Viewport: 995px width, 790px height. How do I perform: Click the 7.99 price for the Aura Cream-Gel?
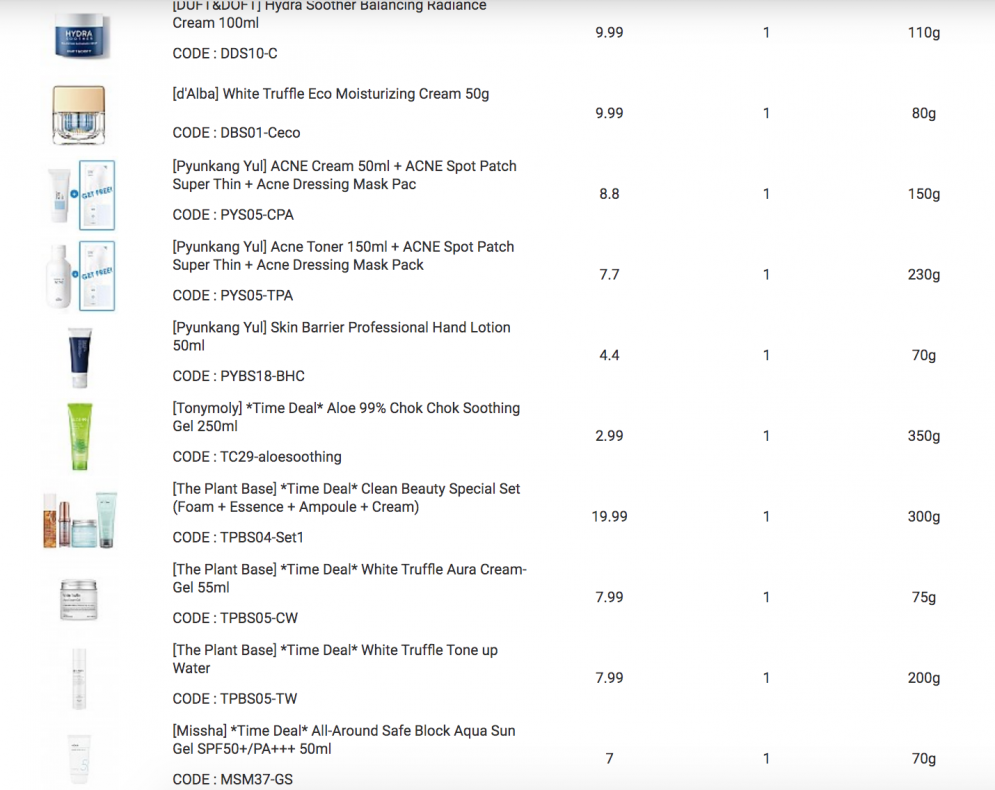(x=609, y=596)
